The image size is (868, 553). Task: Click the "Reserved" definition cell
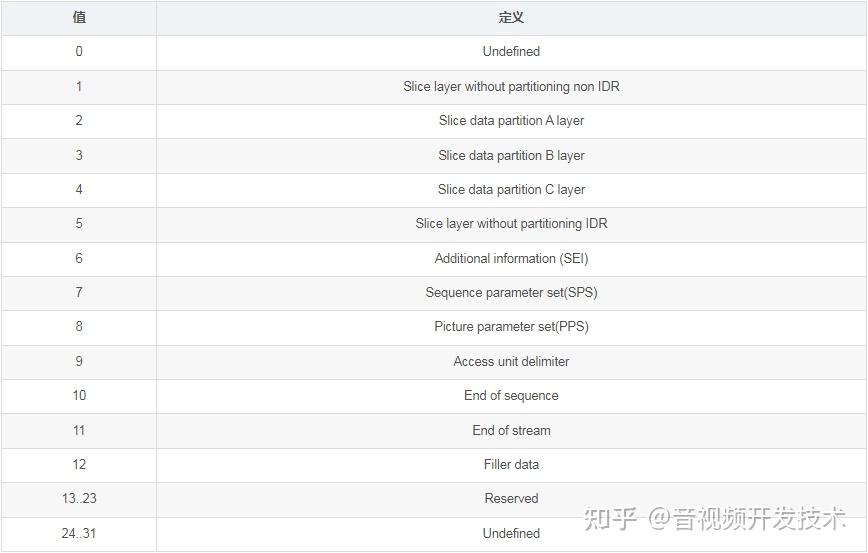tap(511, 499)
